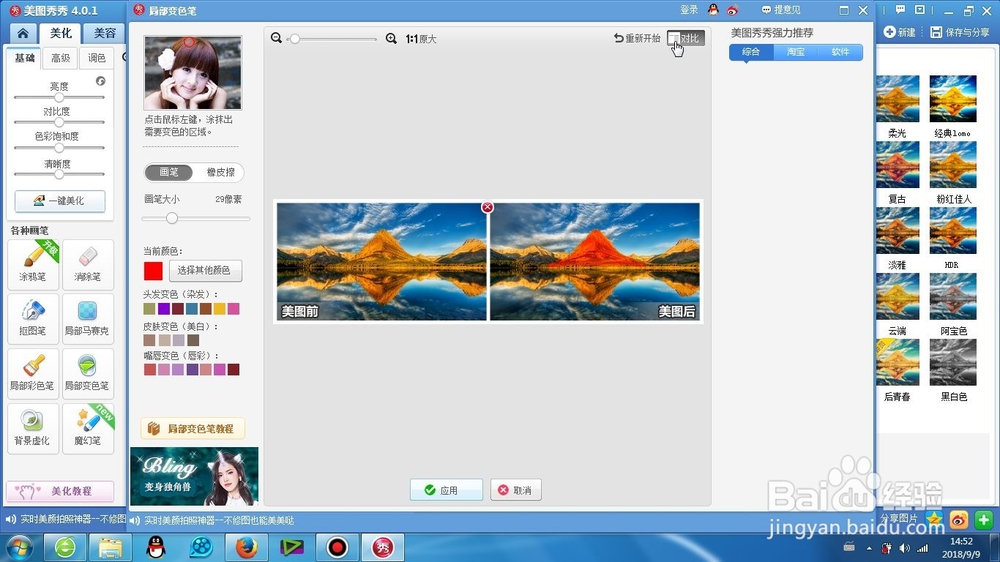Click the 应用 apply button
1000x562 pixels.
[446, 490]
